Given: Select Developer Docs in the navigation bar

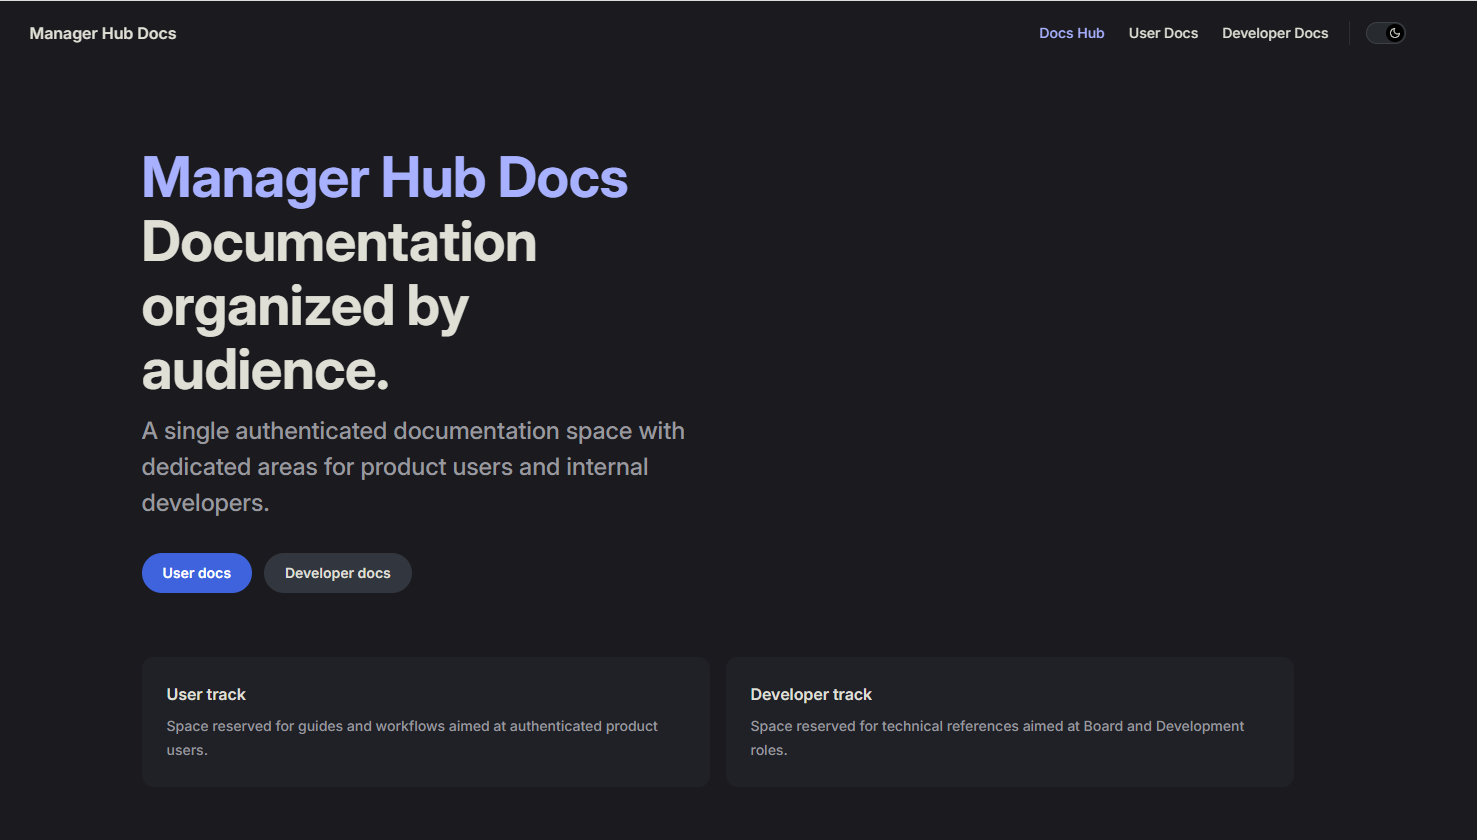Looking at the screenshot, I should pyautogui.click(x=1275, y=32).
